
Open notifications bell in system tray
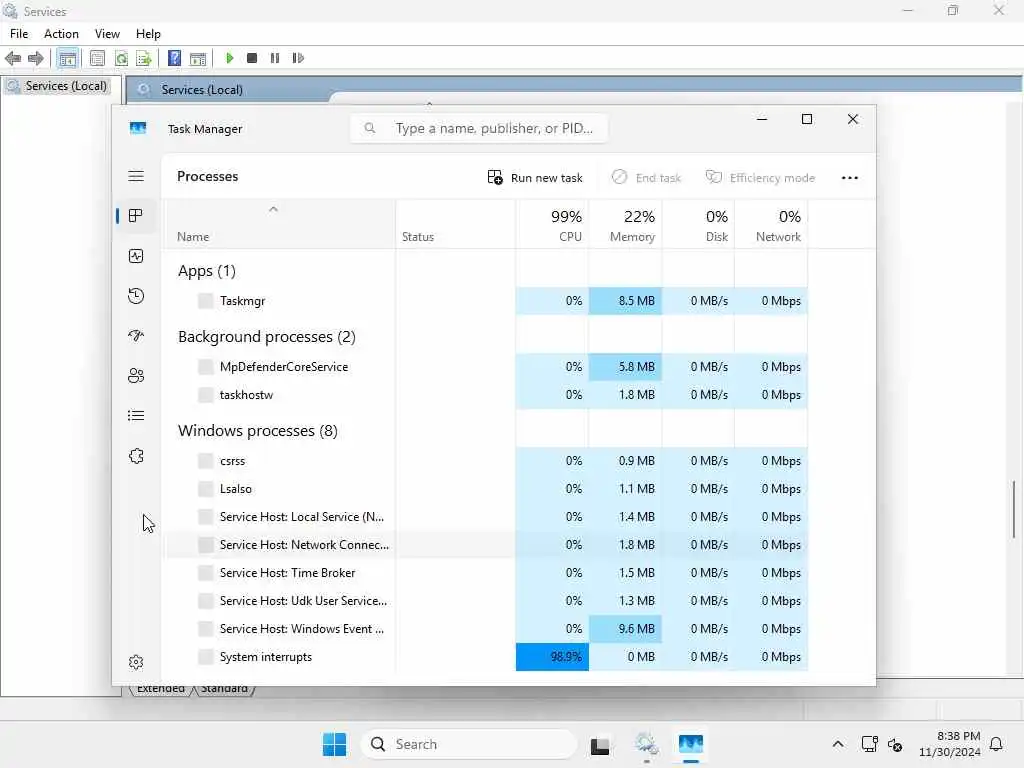997,744
